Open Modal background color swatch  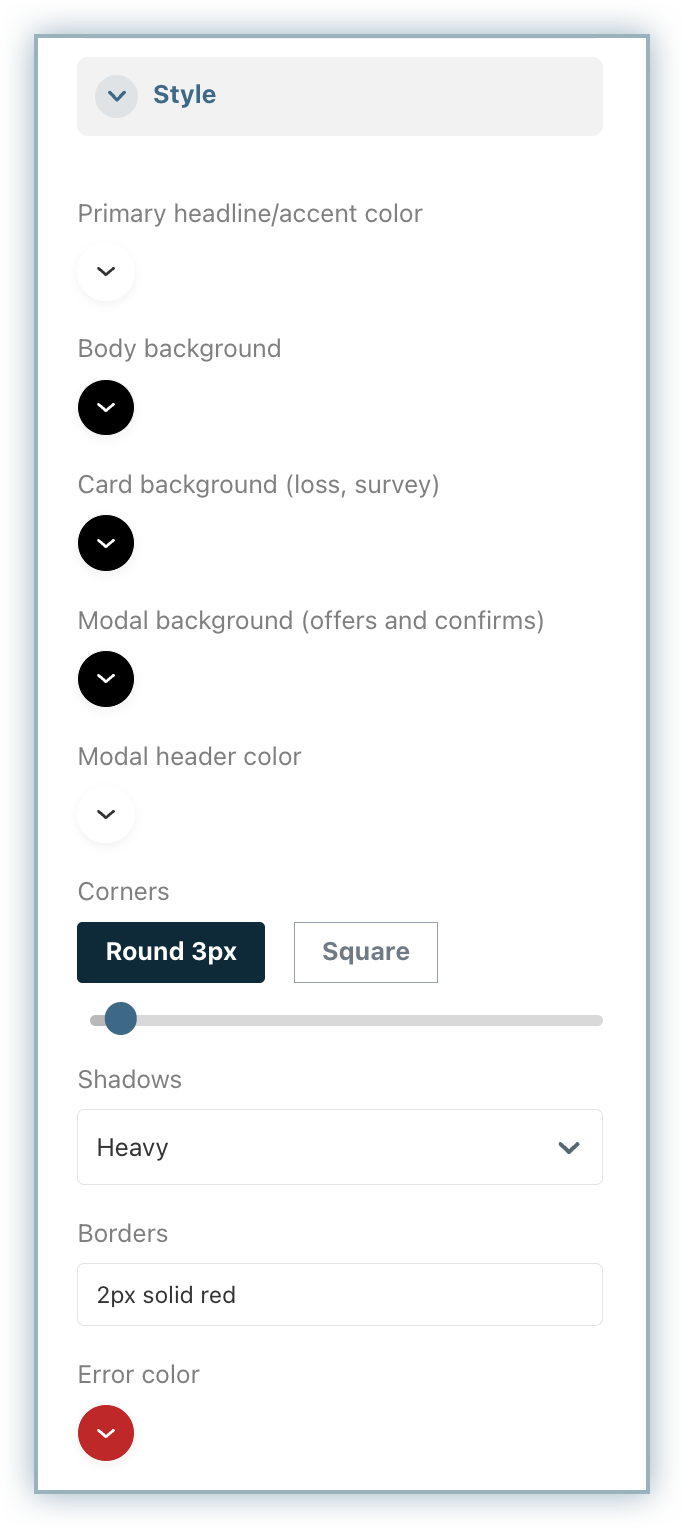coord(106,679)
